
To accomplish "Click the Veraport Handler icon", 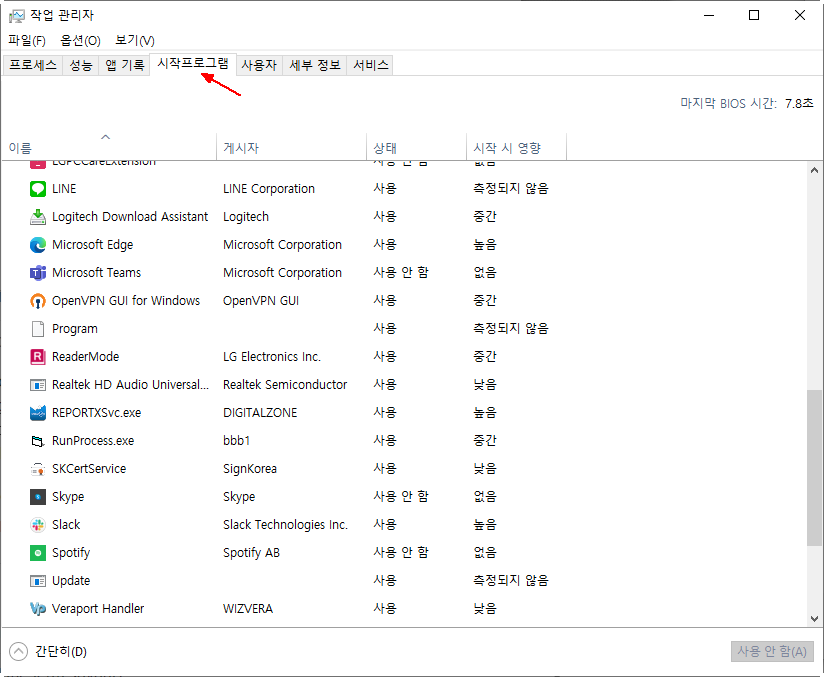I will coord(38,609).
